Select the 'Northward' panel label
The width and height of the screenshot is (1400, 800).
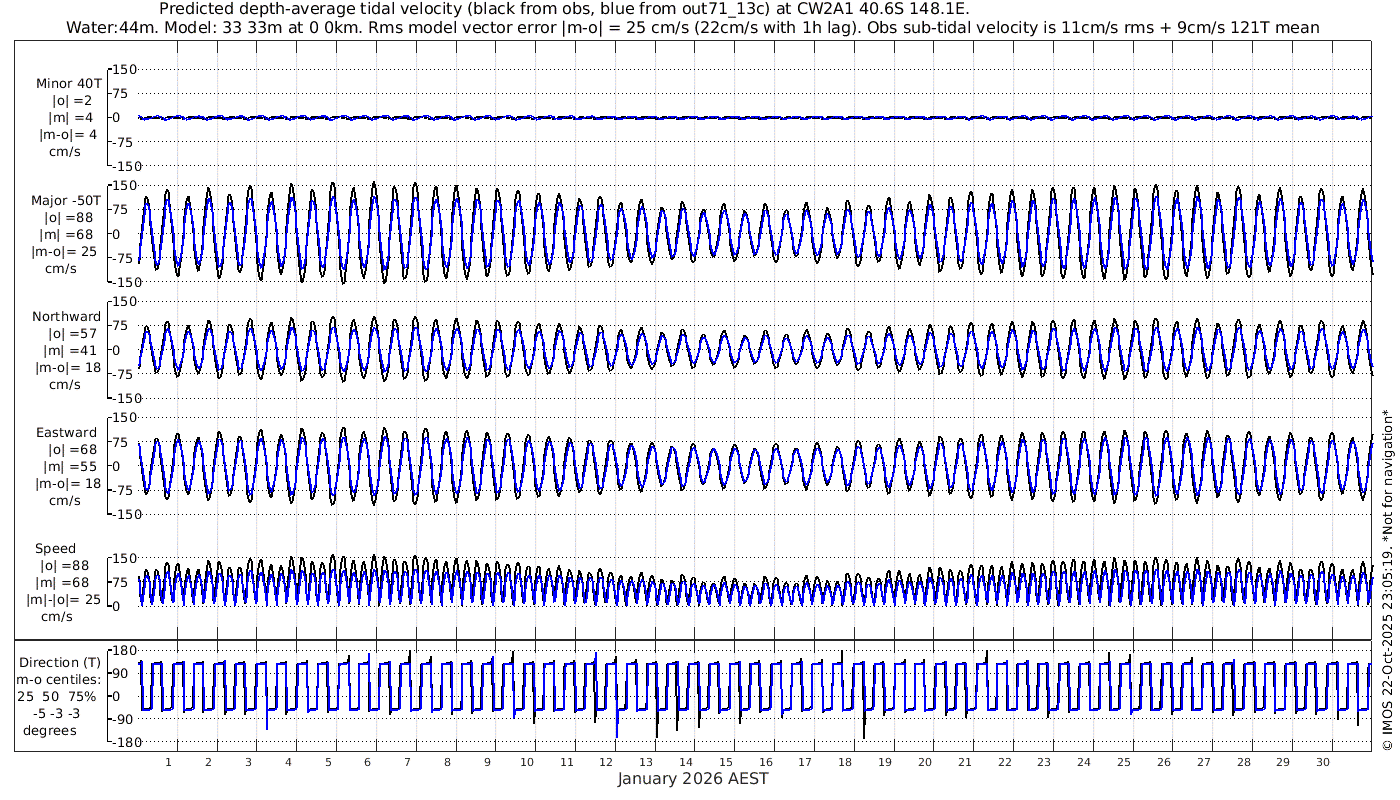tap(66, 317)
